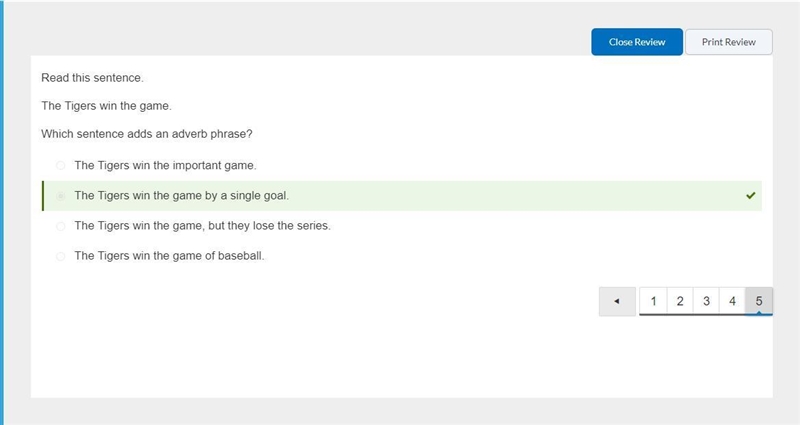Click highlighted answer text ending 'by a single goal.'
Image resolution: width=800 pixels, height=425 pixels.
click(x=182, y=195)
